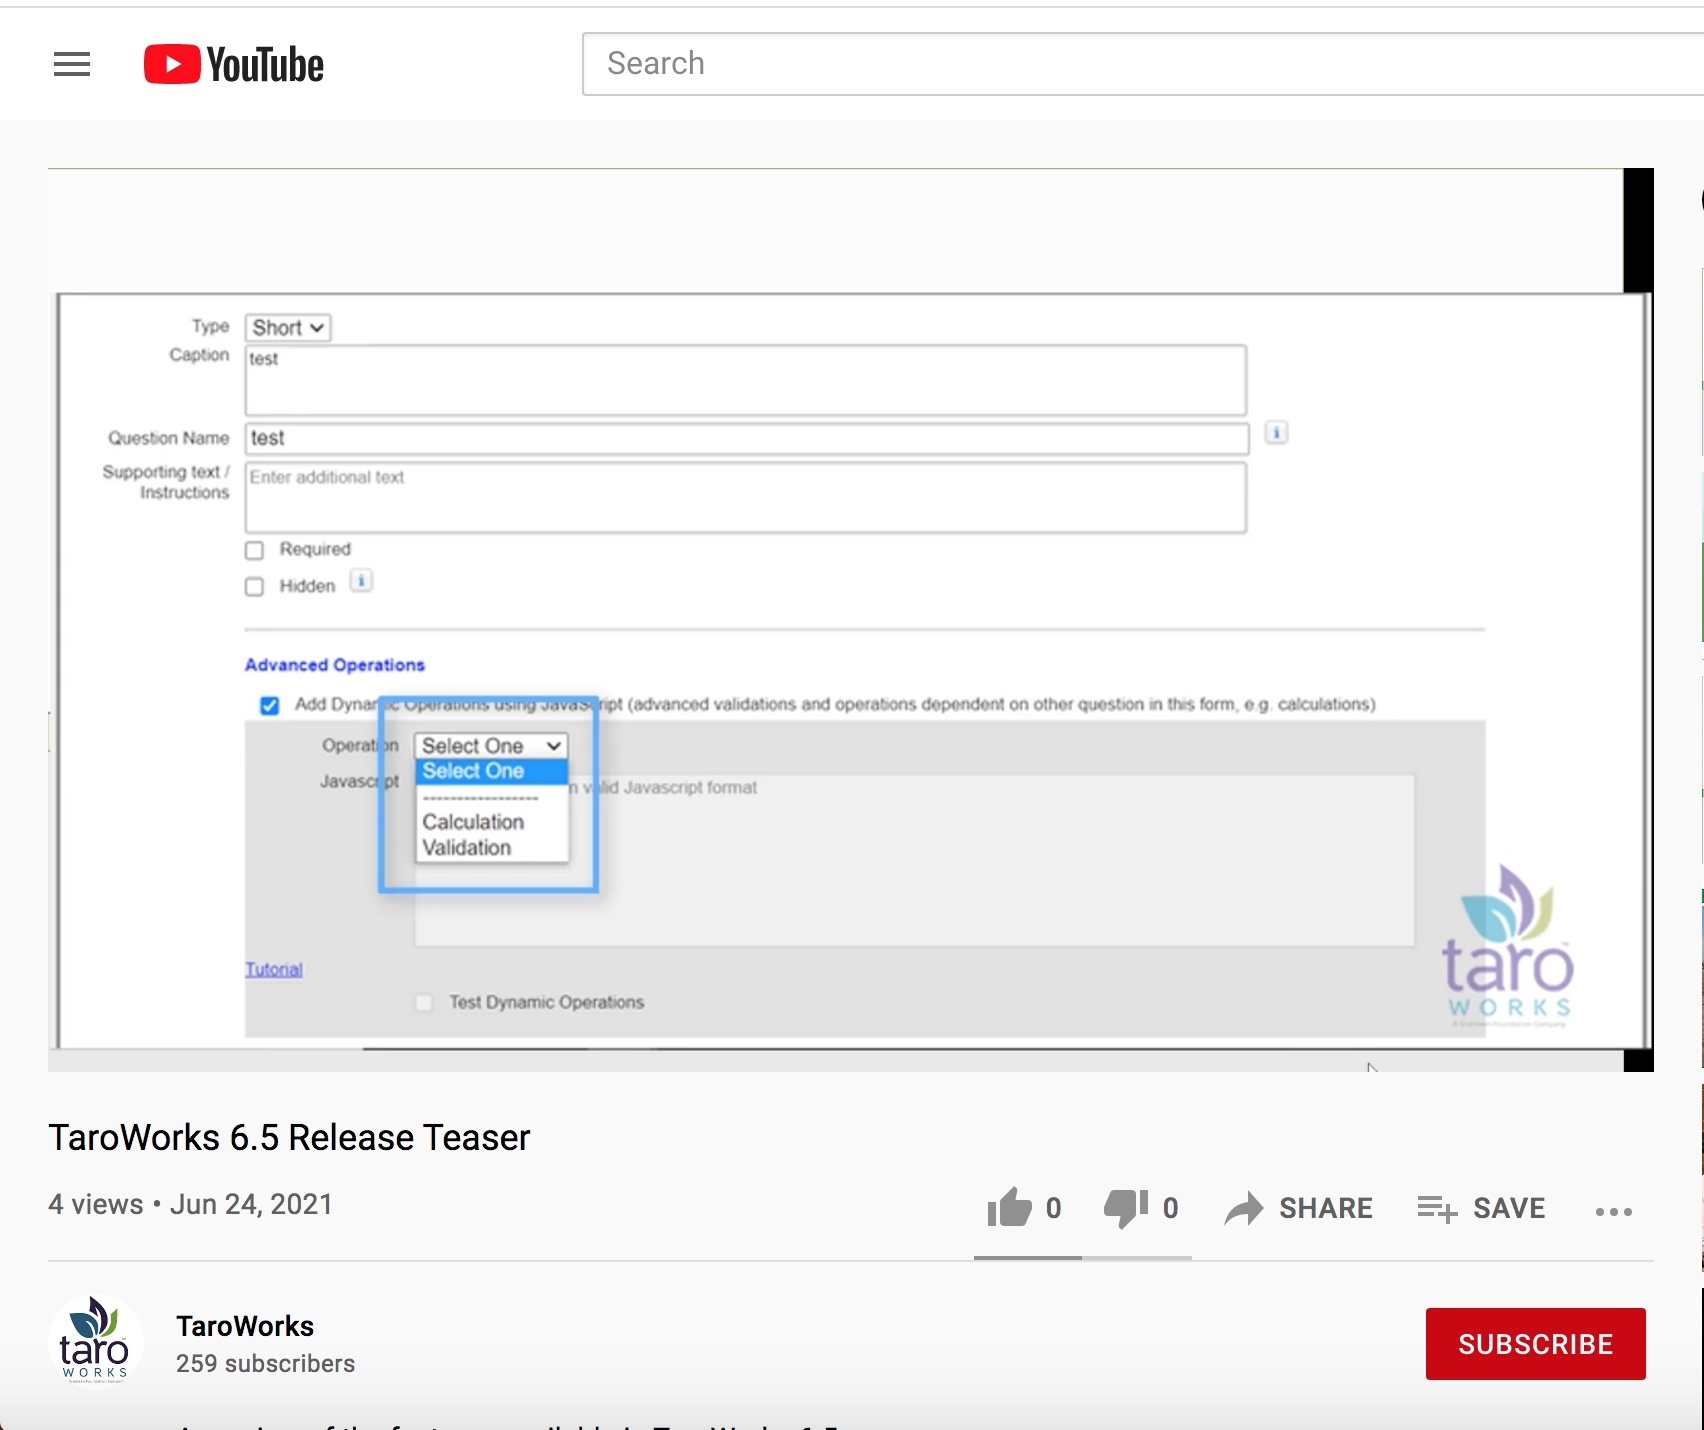Open the Advanced Operations section heading
The width and height of the screenshot is (1704, 1430).
(335, 665)
